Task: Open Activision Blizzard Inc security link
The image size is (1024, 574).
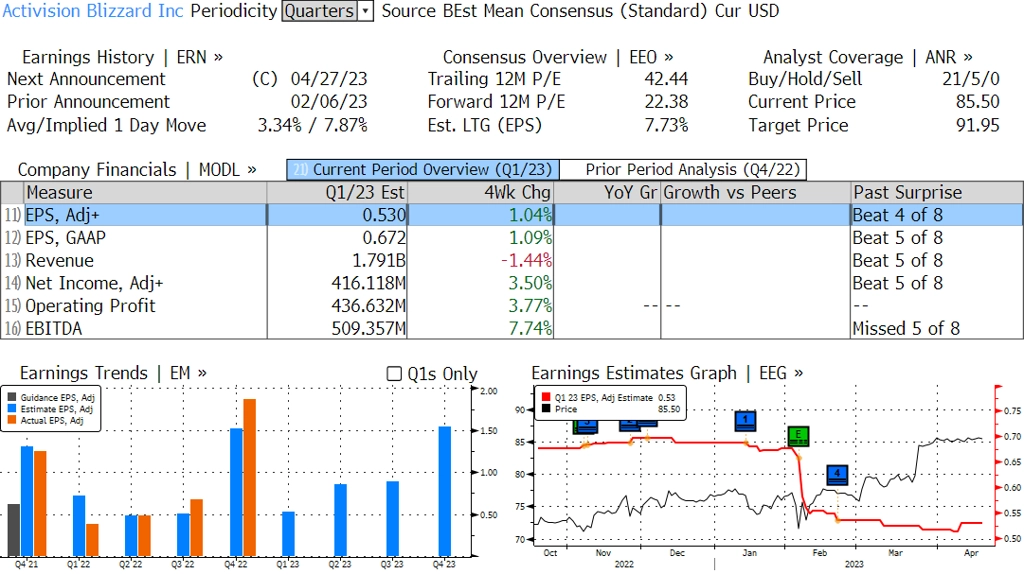Action: click(x=93, y=11)
